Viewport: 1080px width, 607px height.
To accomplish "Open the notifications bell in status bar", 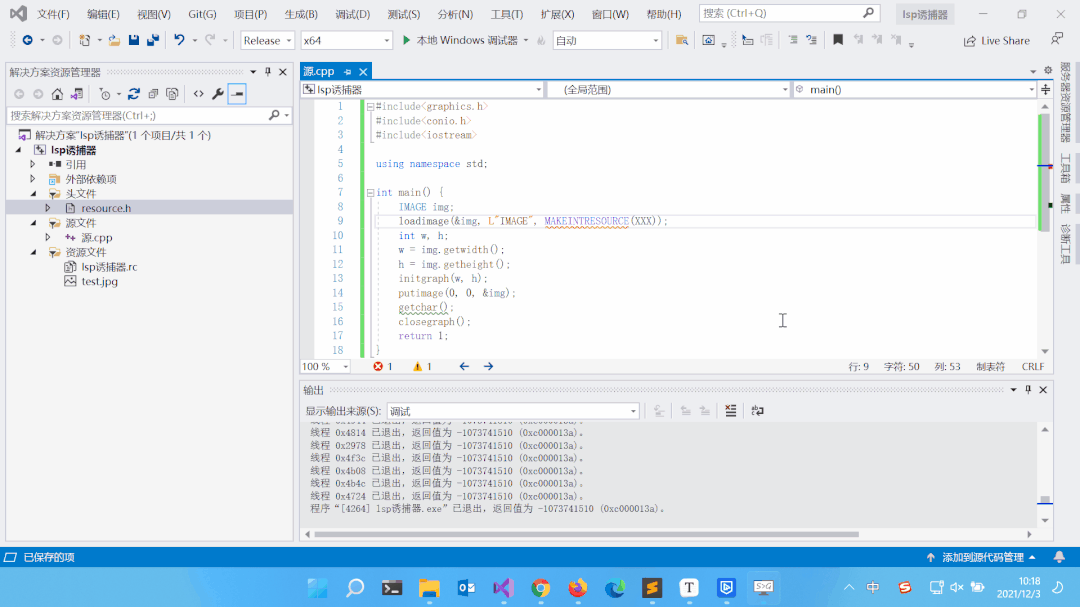I will pyautogui.click(x=1060, y=557).
